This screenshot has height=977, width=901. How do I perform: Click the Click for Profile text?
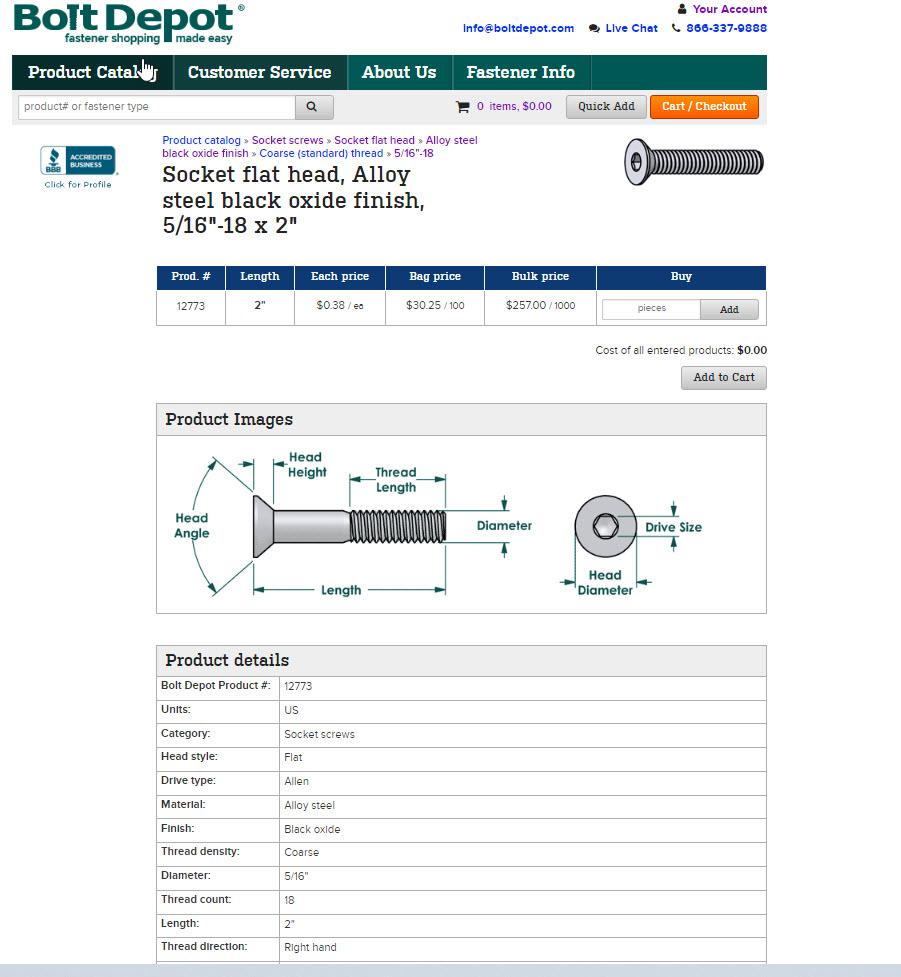click(x=78, y=184)
